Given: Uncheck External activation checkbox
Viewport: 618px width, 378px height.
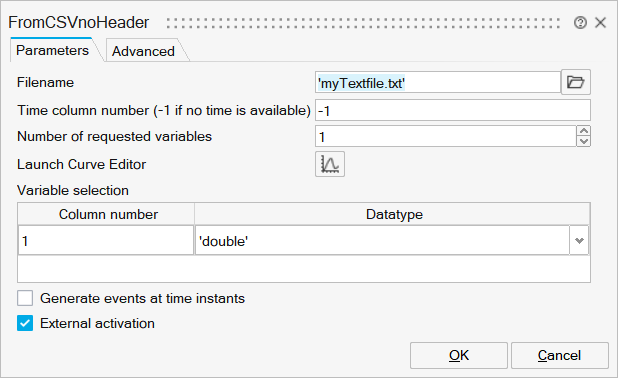Looking at the screenshot, I should pyautogui.click(x=25, y=323).
